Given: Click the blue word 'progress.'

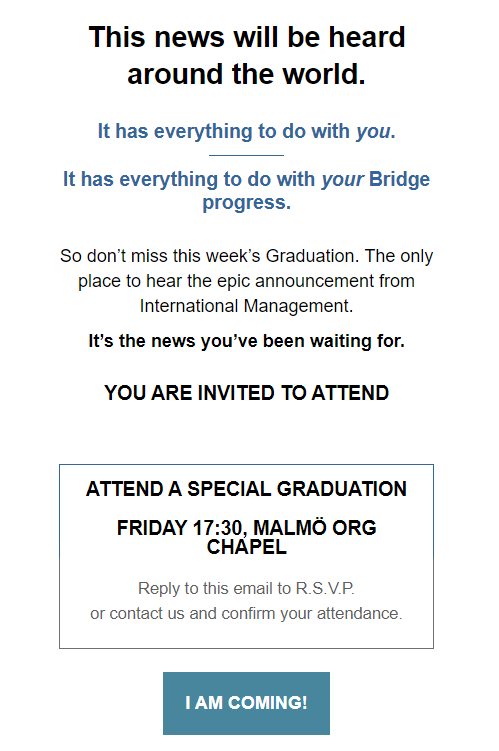Looking at the screenshot, I should pos(247,203).
